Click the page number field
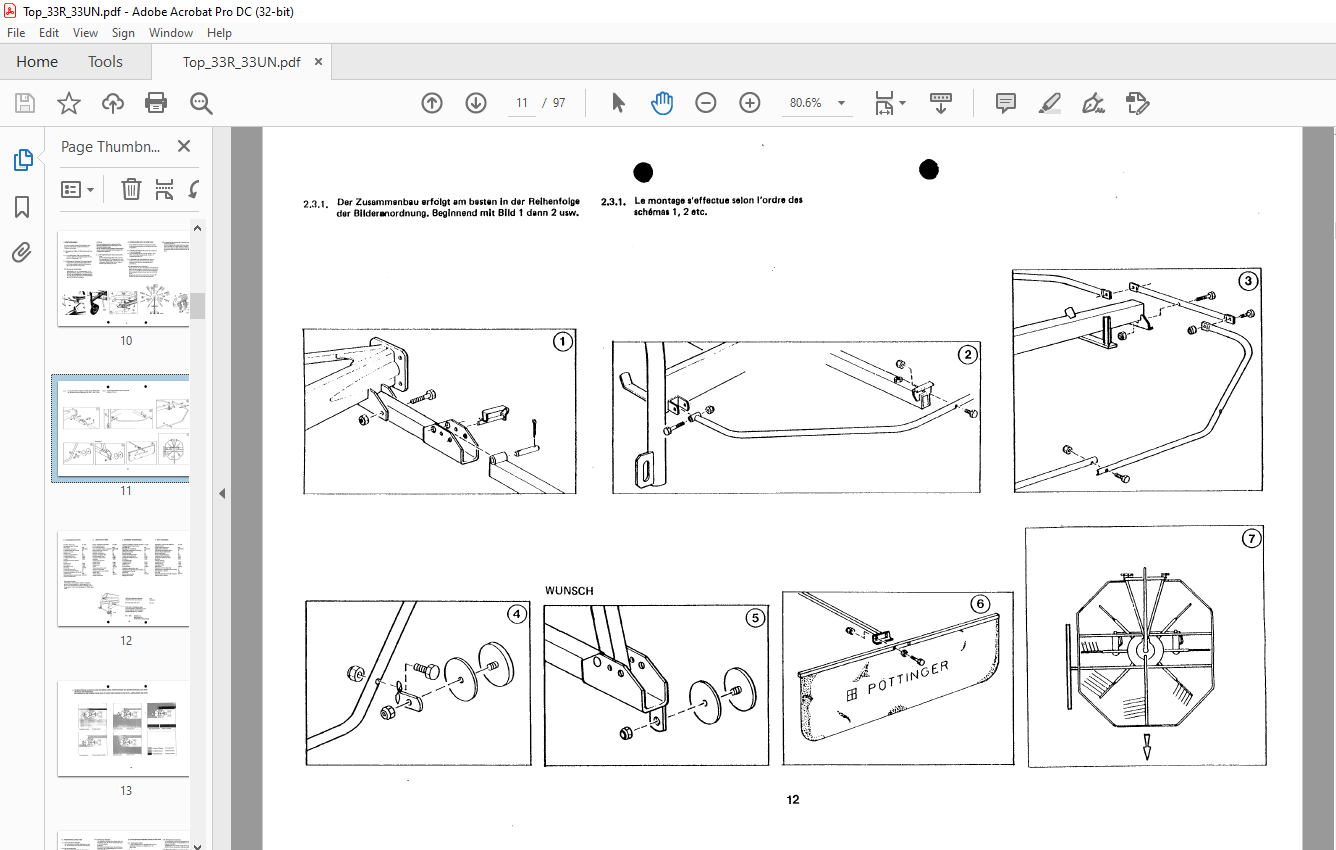The height and width of the screenshot is (850, 1336). click(x=521, y=103)
